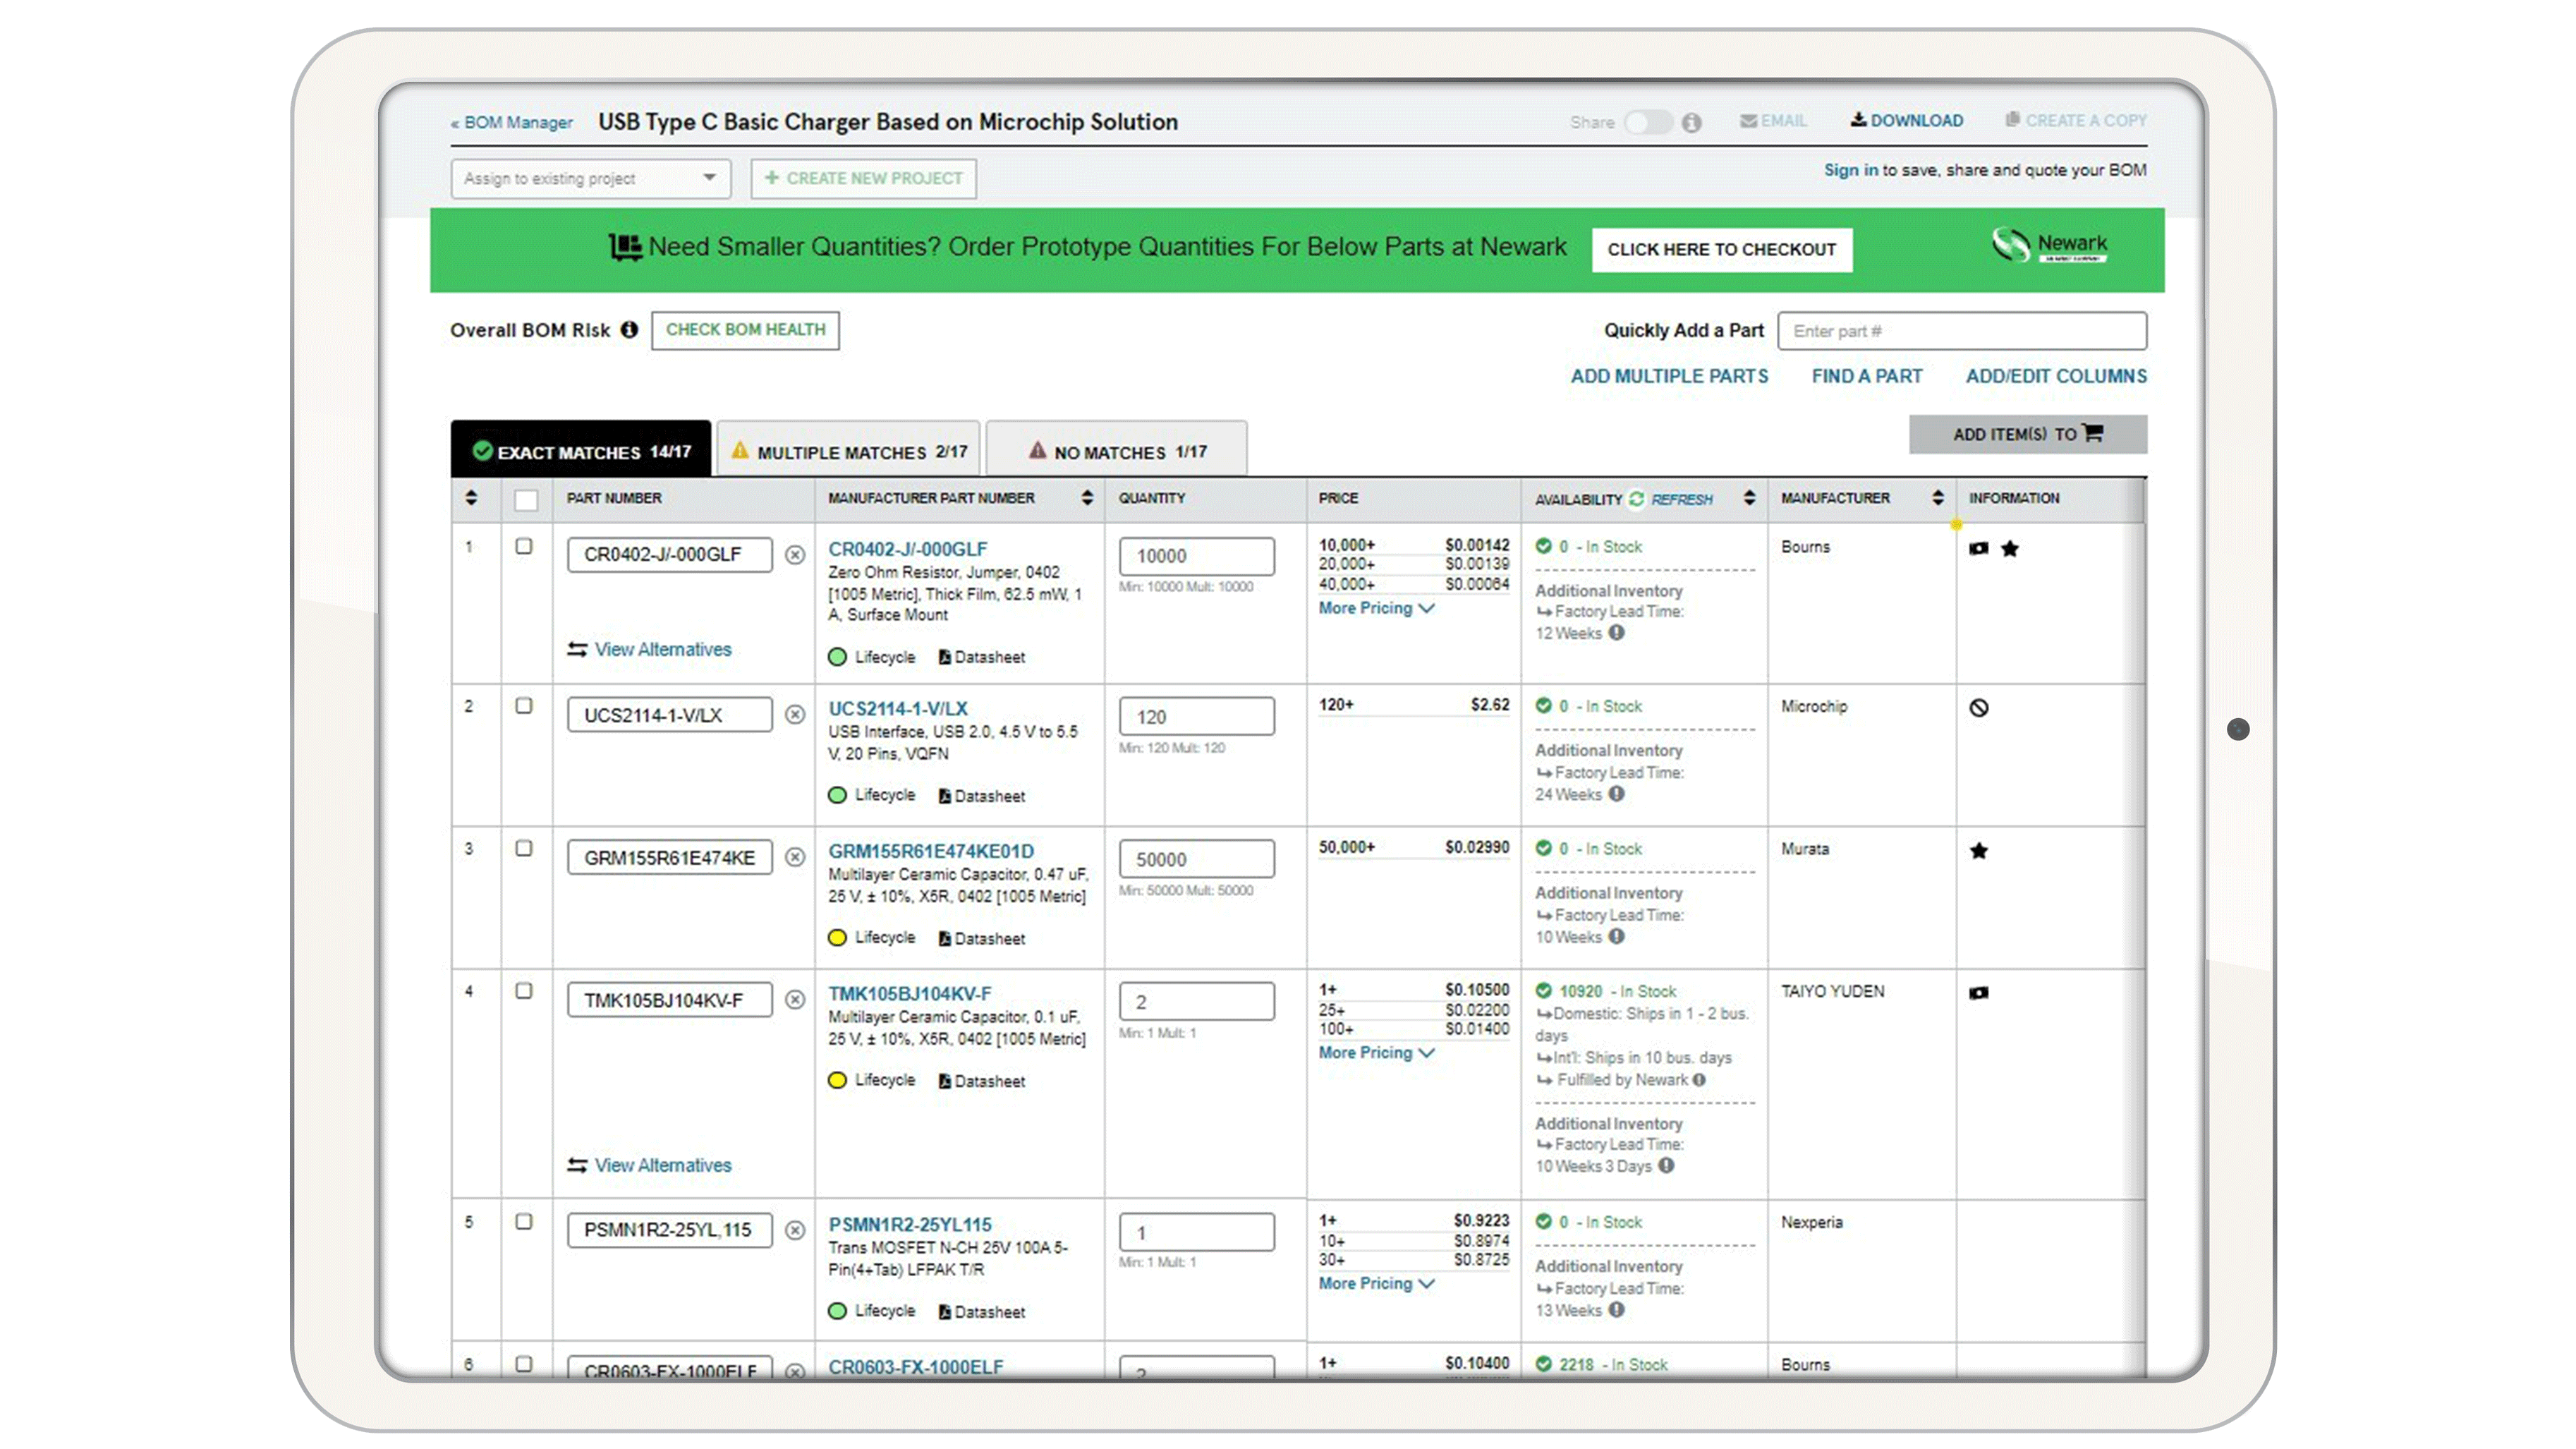Toggle the Share switch
Viewport: 2576px width, 1449px height.
tap(1648, 122)
